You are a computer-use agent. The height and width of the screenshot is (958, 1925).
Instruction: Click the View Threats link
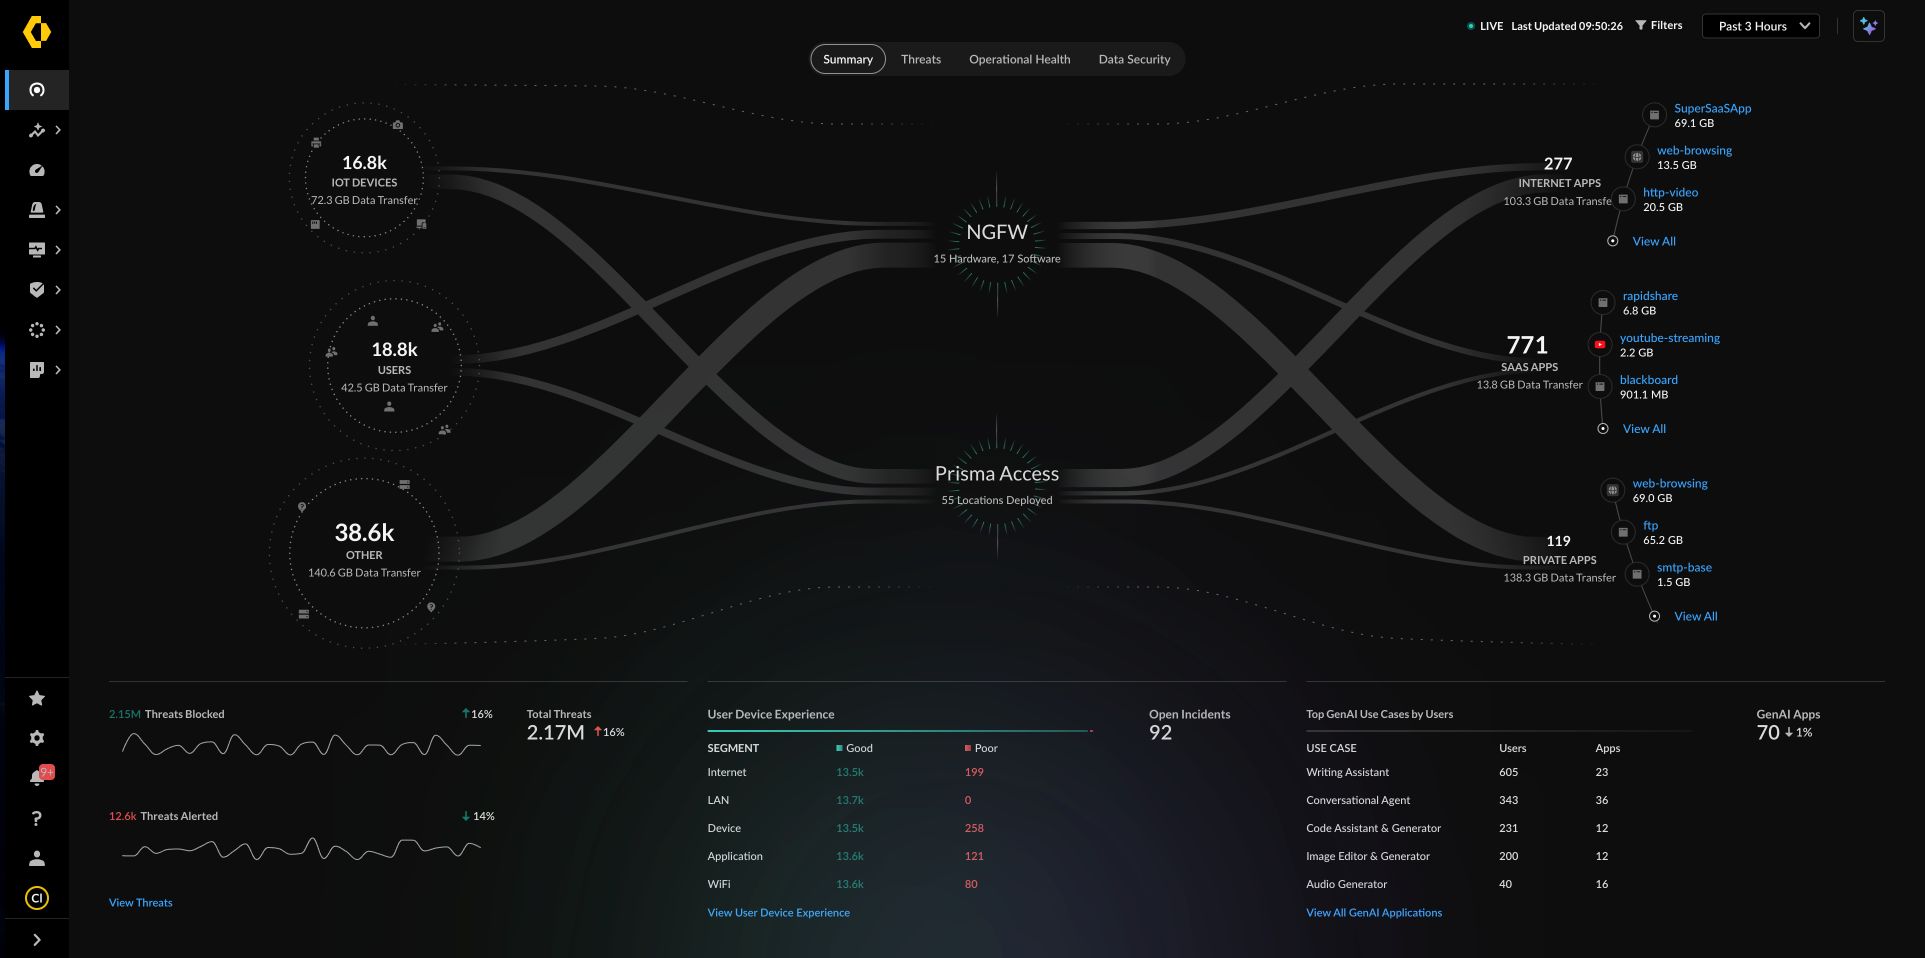pyautogui.click(x=140, y=902)
